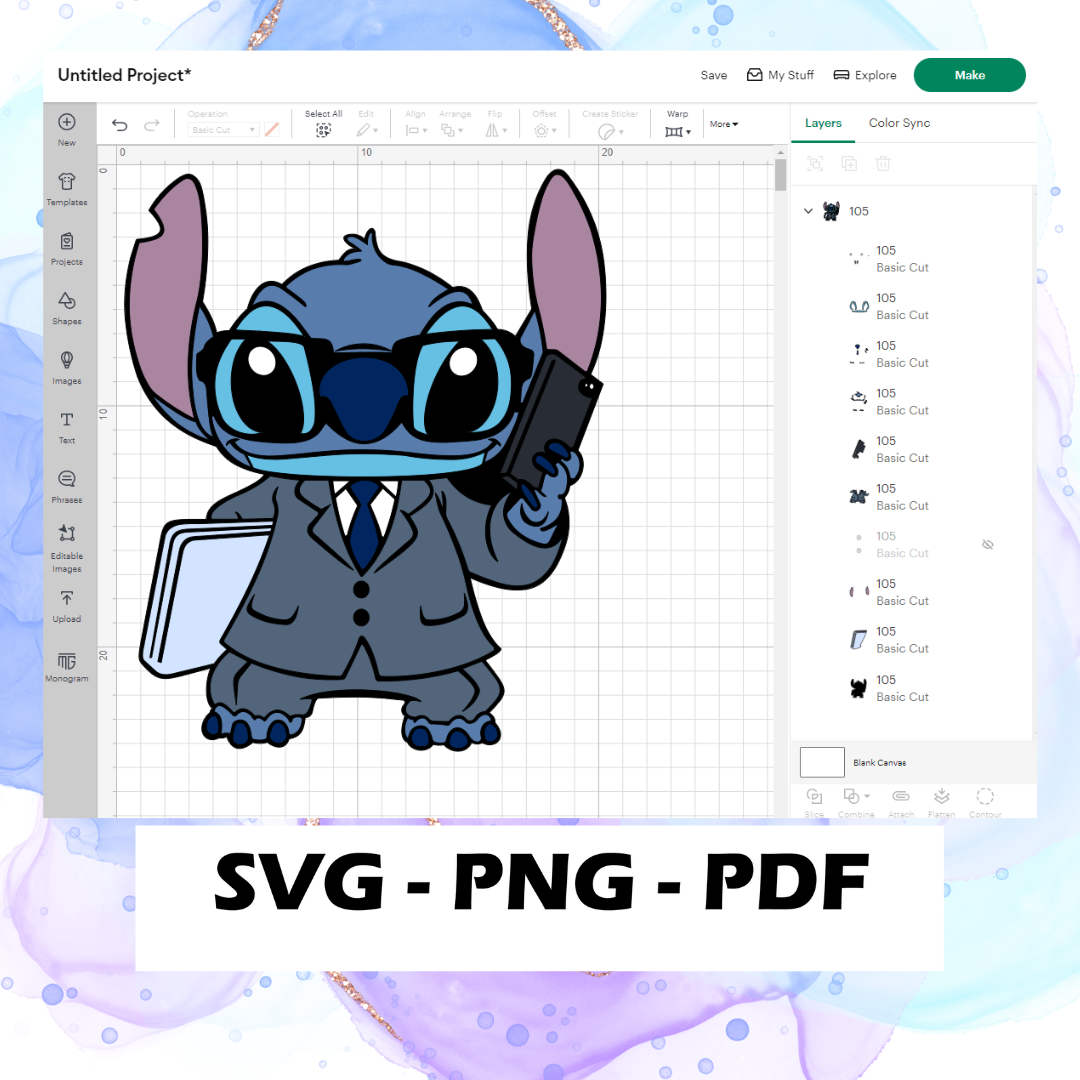The image size is (1080, 1080).
Task: Open the Warp dropdown
Action: click(x=678, y=131)
